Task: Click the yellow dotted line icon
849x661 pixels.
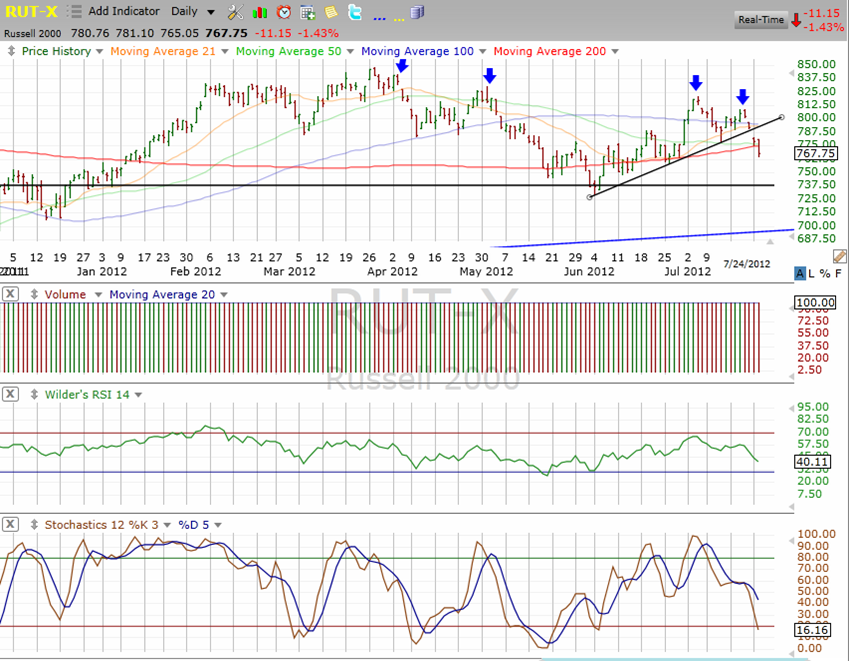Action: click(x=399, y=18)
